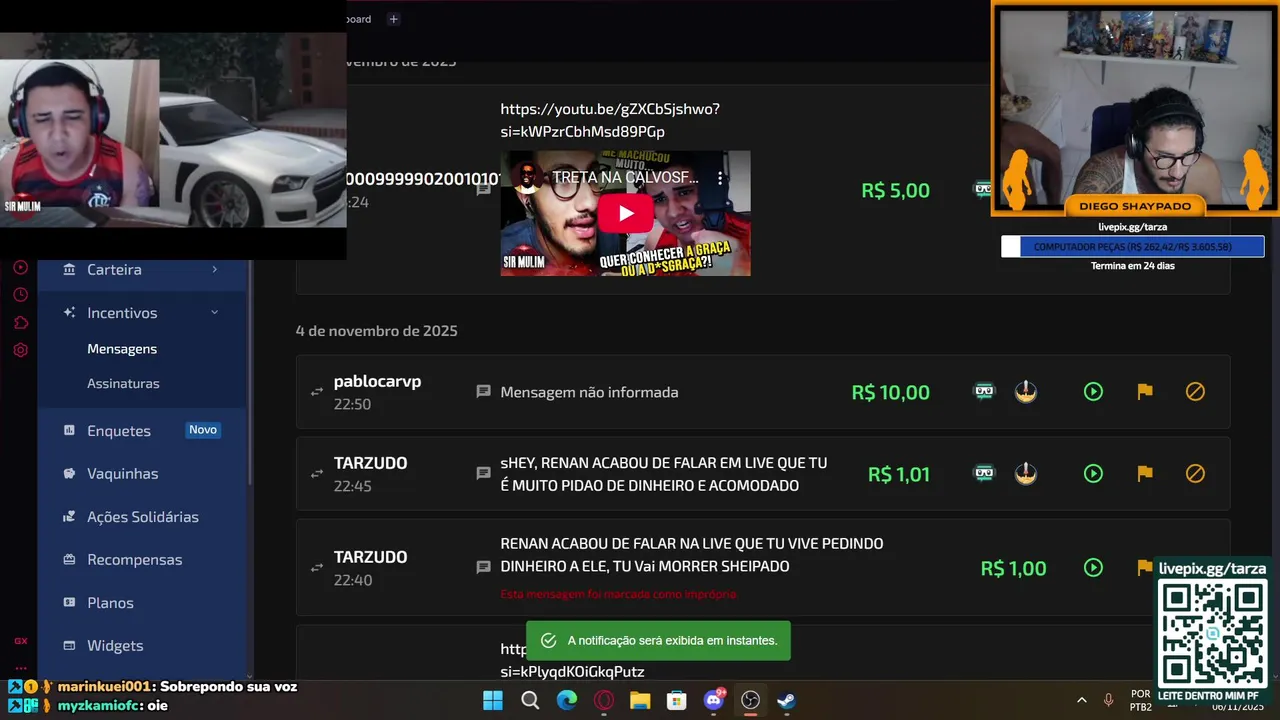Select the Assinaturas submenu item
Viewport: 1280px width, 720px height.
tap(123, 384)
